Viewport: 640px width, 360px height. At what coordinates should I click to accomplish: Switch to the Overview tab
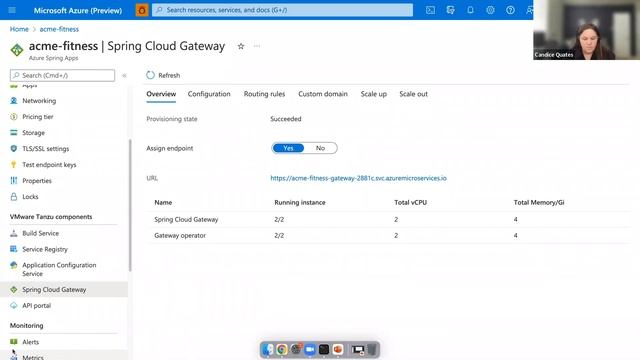[x=161, y=94]
